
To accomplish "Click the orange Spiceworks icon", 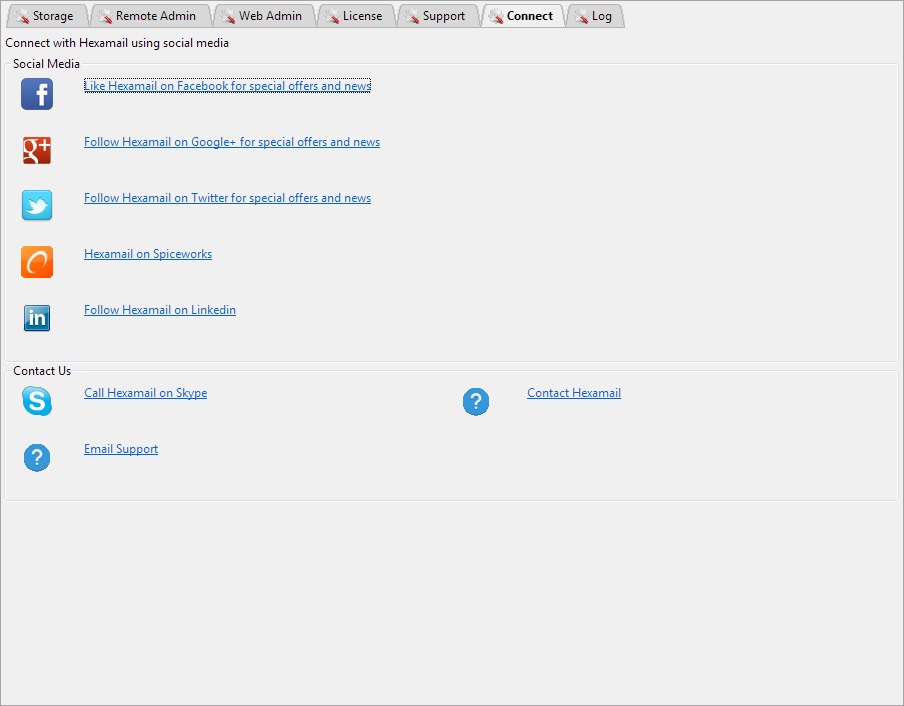I will tap(37, 262).
